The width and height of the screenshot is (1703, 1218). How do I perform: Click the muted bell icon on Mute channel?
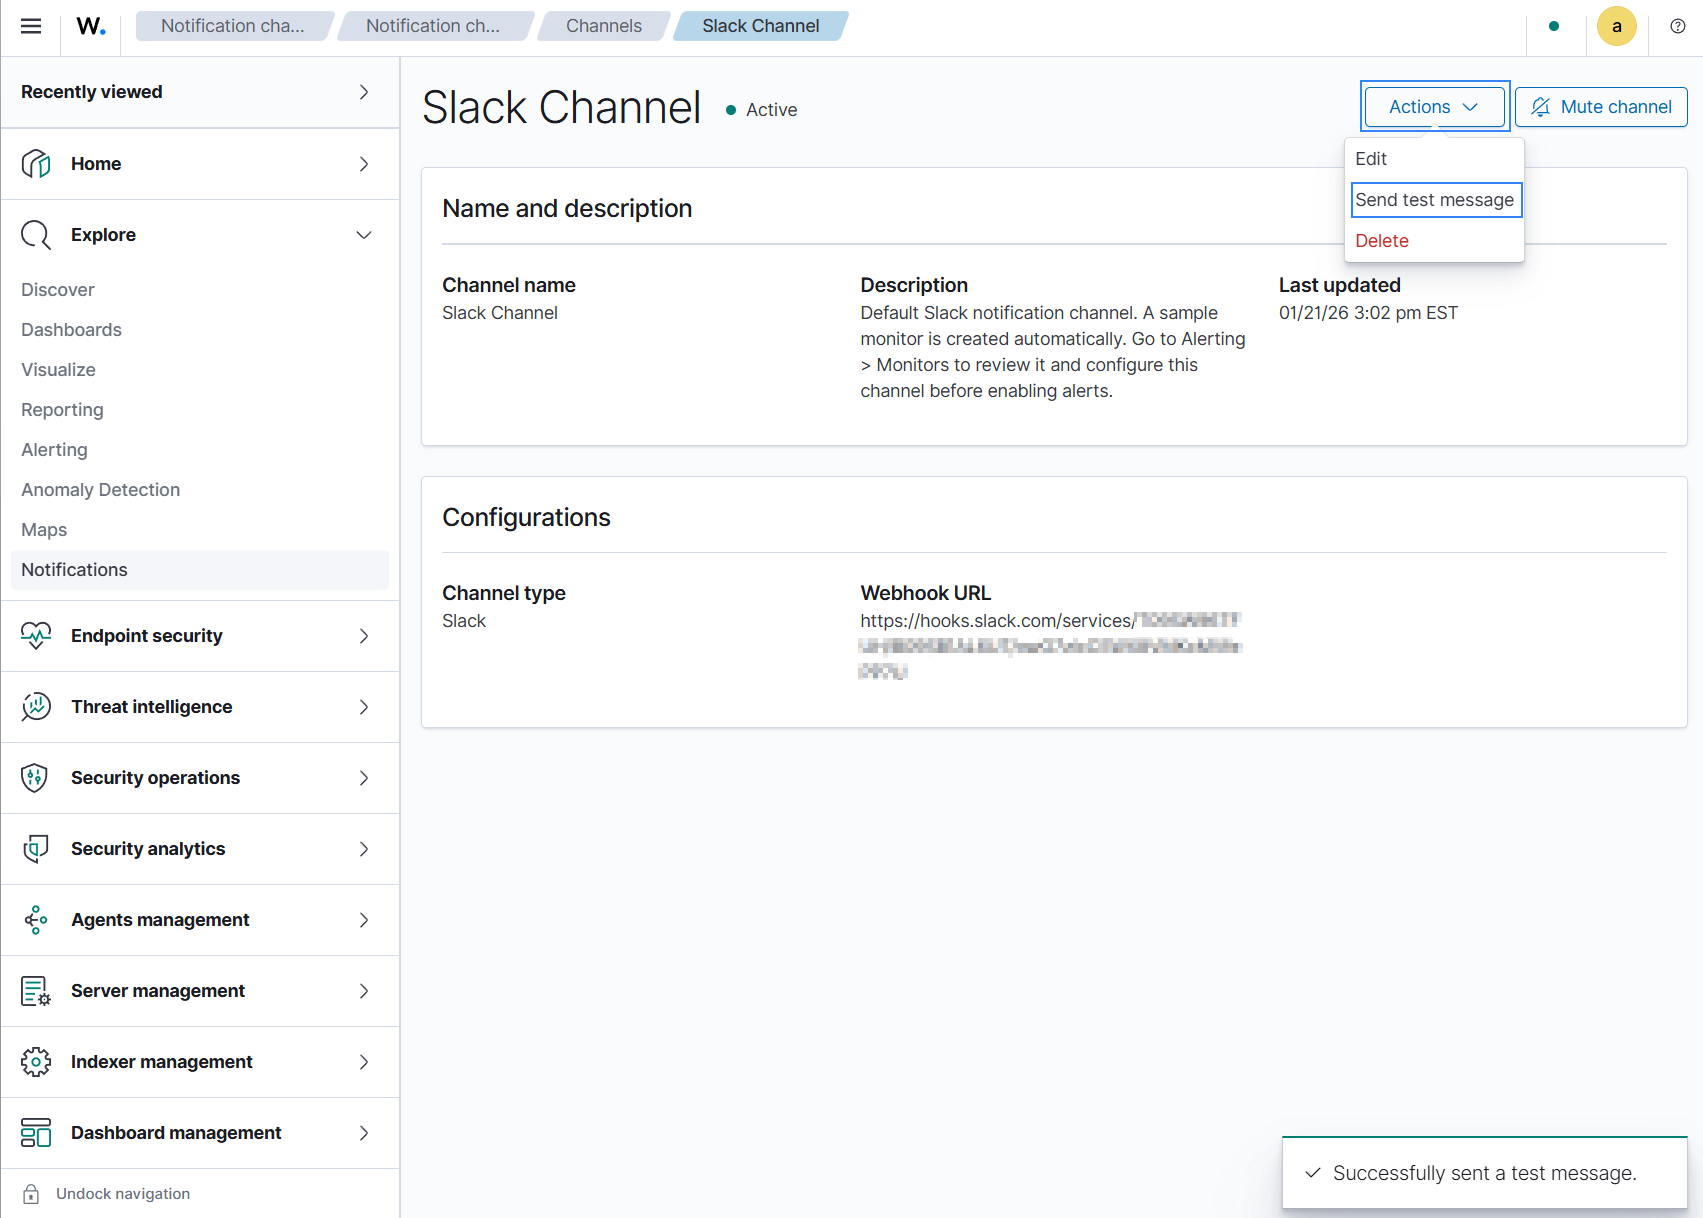pos(1540,107)
